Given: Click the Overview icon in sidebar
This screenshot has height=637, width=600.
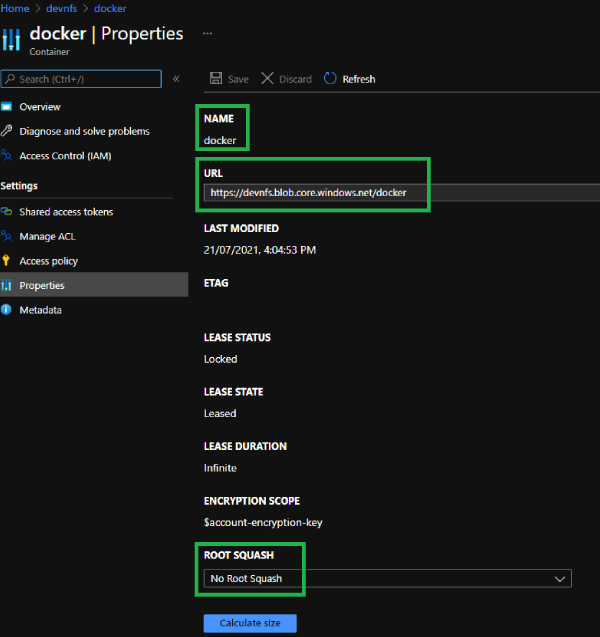Looking at the screenshot, I should (8, 107).
